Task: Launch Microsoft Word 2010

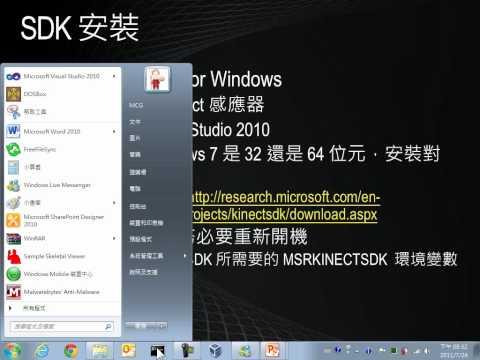Action: click(x=62, y=131)
